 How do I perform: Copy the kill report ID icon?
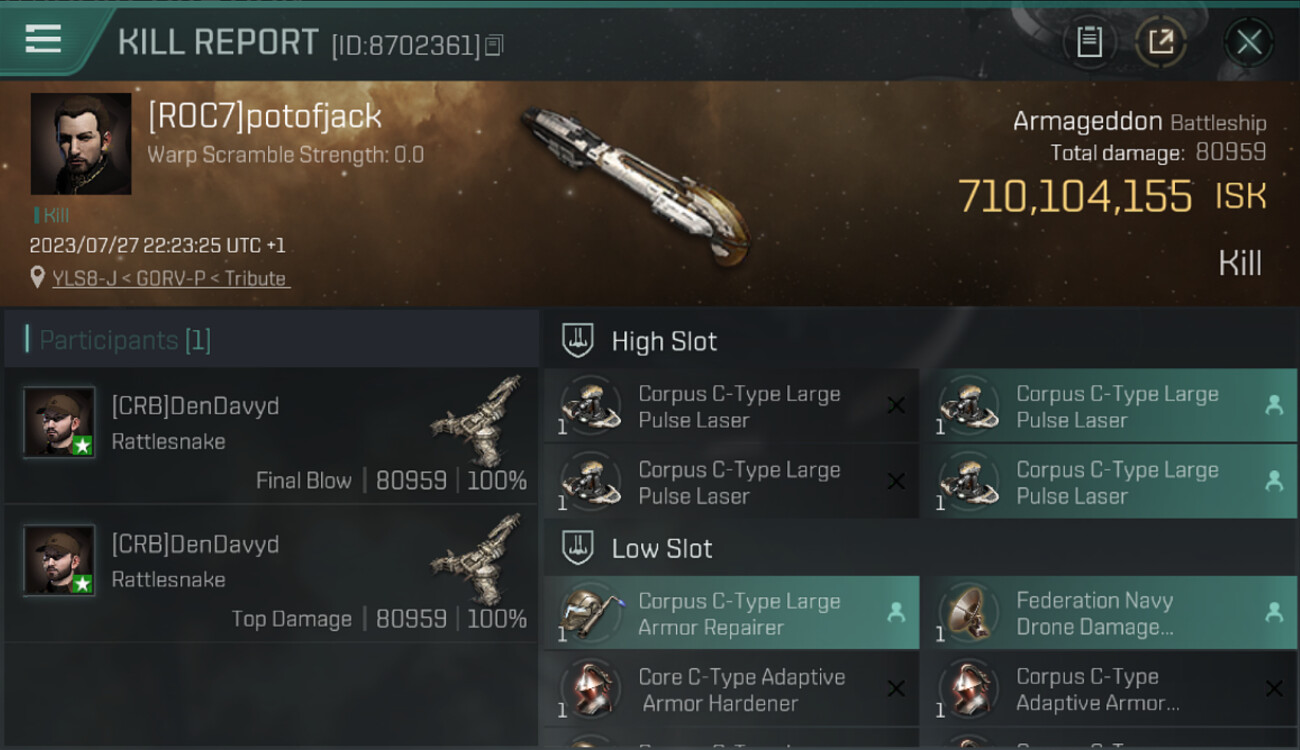coord(494,45)
